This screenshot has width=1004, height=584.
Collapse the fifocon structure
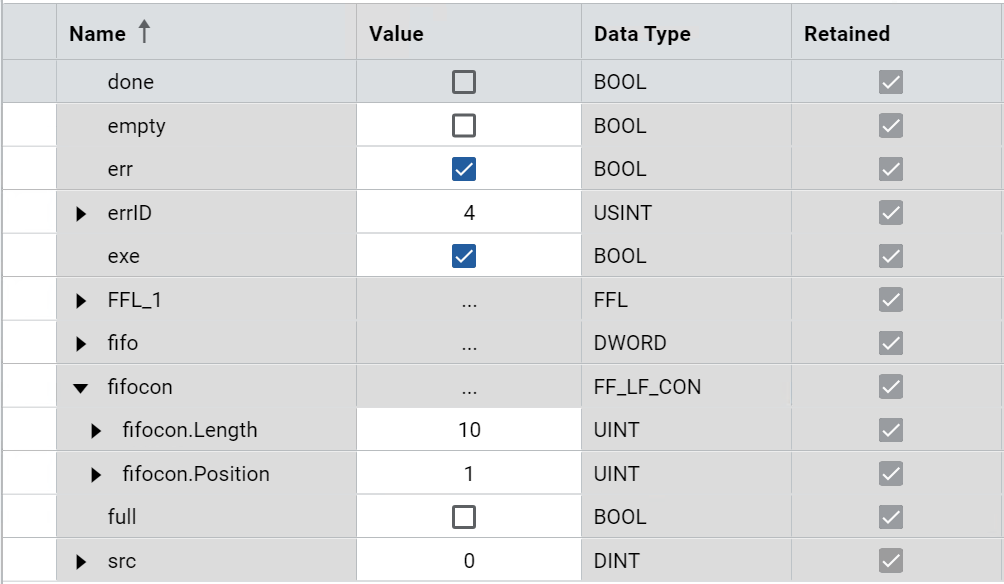pyautogui.click(x=81, y=387)
